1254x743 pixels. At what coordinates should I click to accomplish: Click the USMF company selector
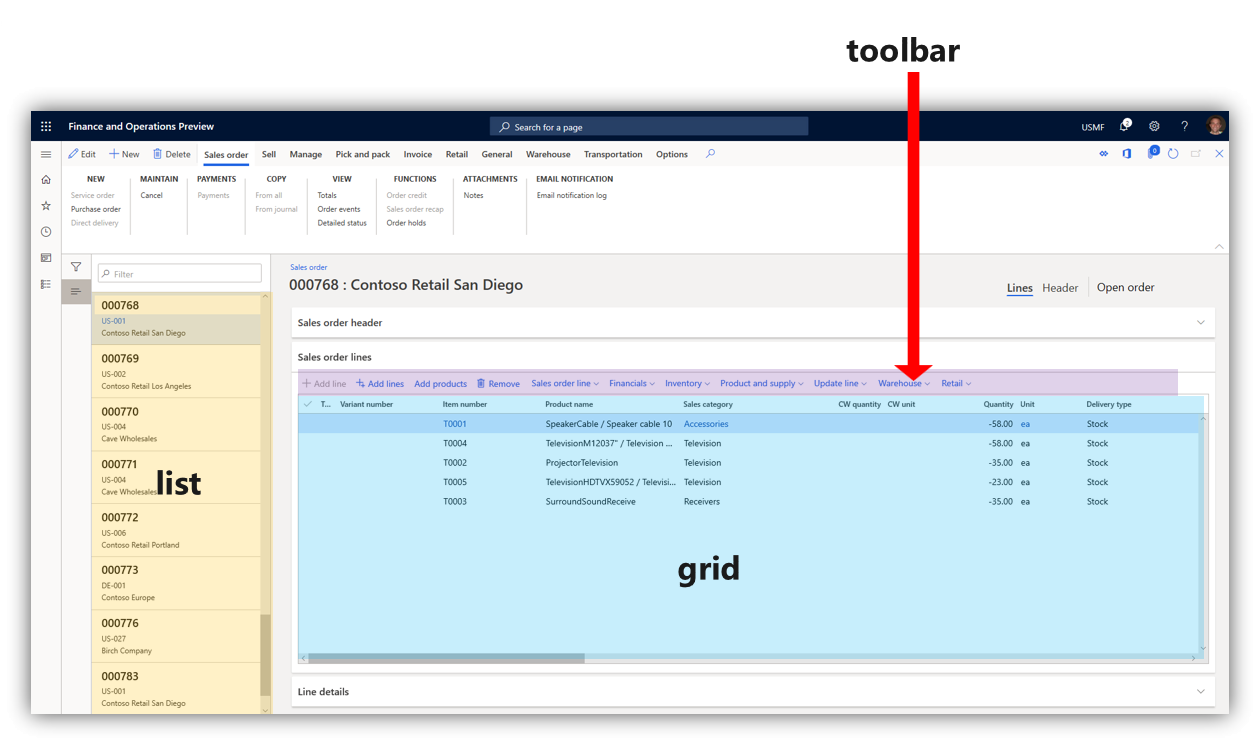tap(1093, 127)
